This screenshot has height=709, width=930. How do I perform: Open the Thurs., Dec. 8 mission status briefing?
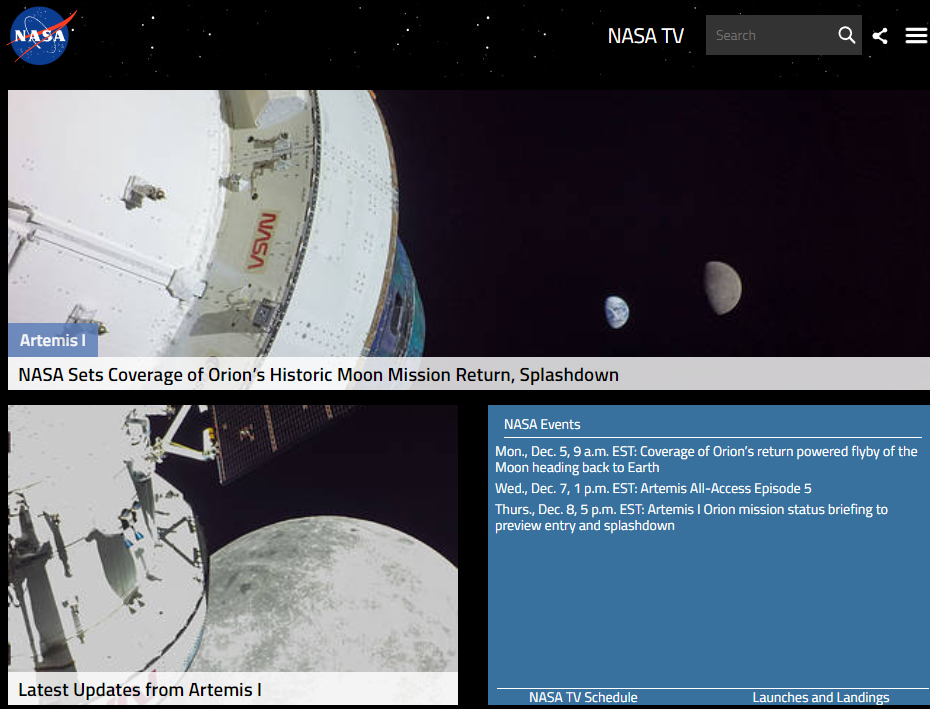click(692, 517)
